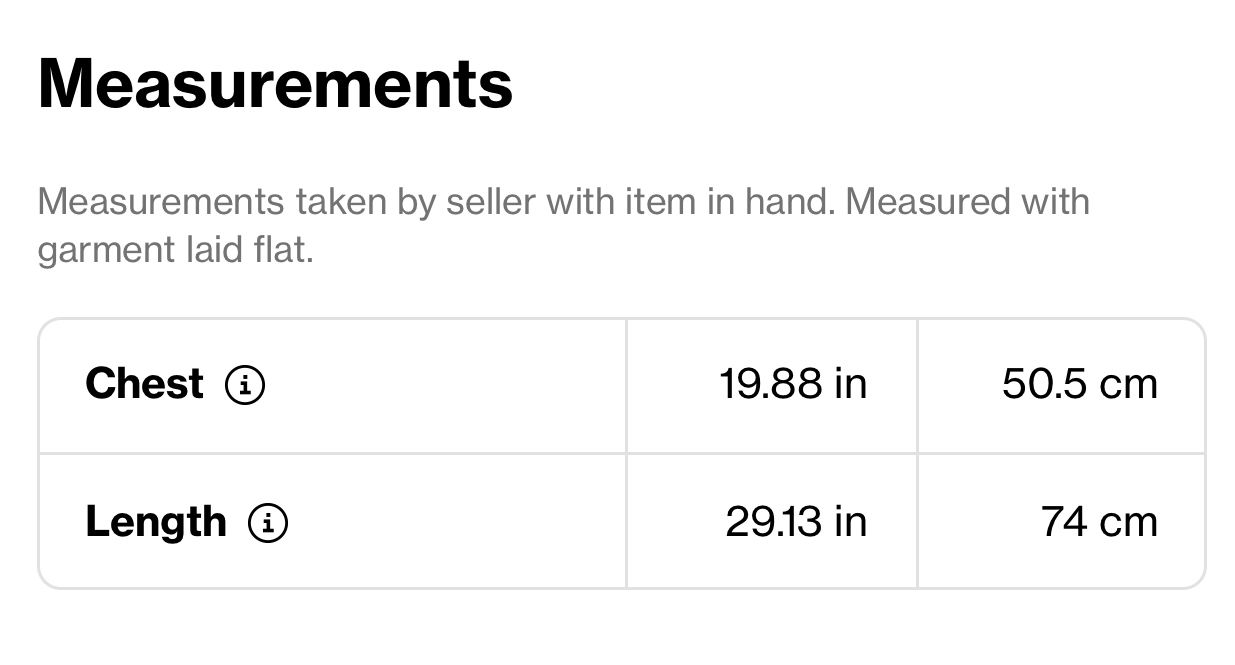Click the "Measured with" phrase
This screenshot has height=665, width=1235.
[x=967, y=203]
